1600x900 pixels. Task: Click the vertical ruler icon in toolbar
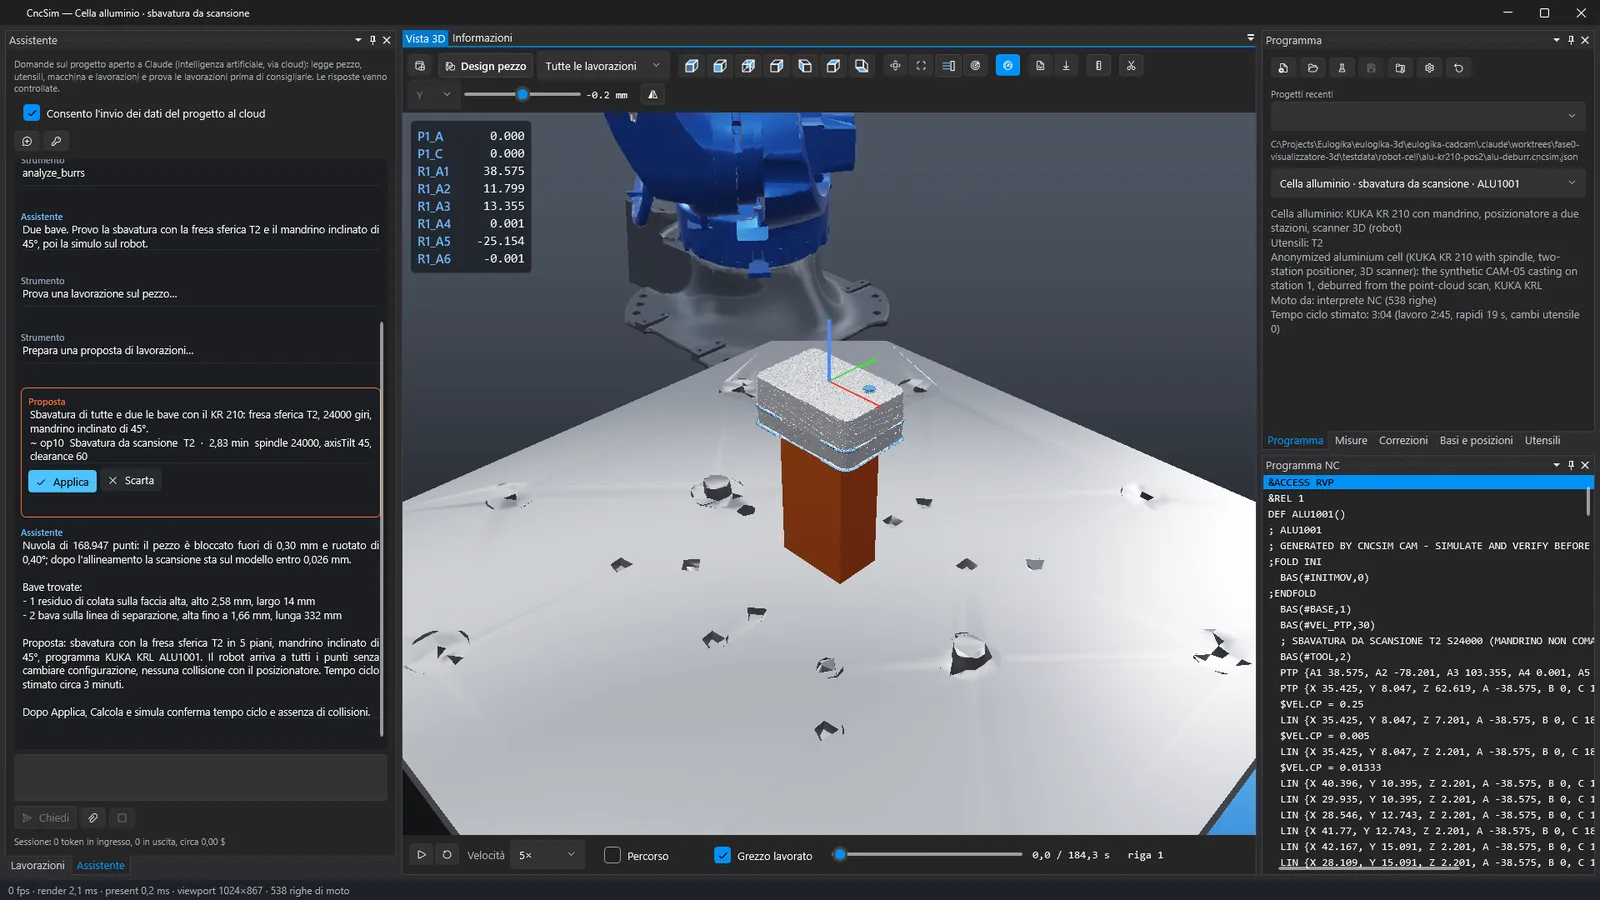point(1099,66)
